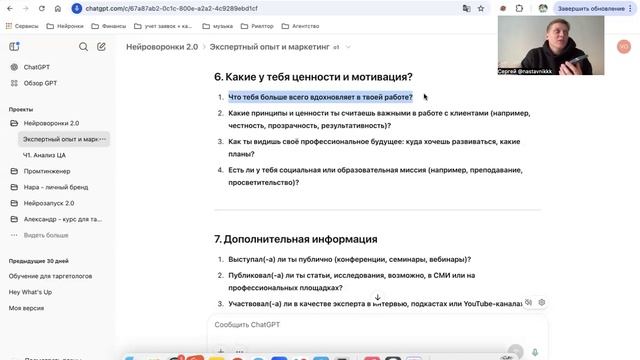The width and height of the screenshot is (640, 360).
Task: Click the speaker webcam thumbnail
Action: (x=551, y=45)
